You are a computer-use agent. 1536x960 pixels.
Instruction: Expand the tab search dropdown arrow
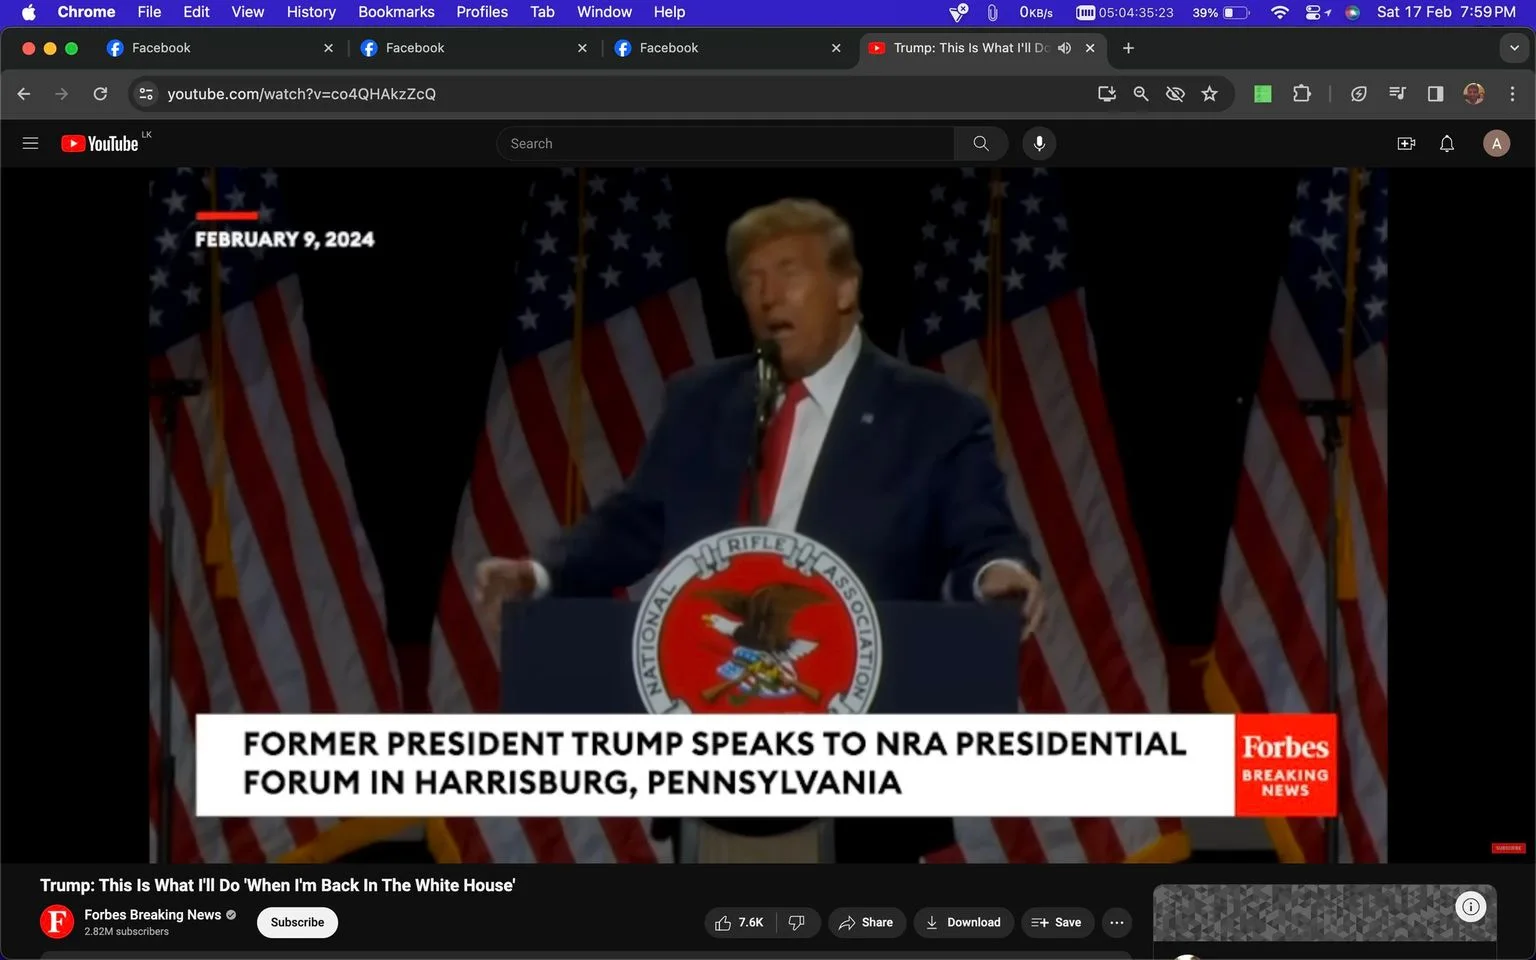1514,48
